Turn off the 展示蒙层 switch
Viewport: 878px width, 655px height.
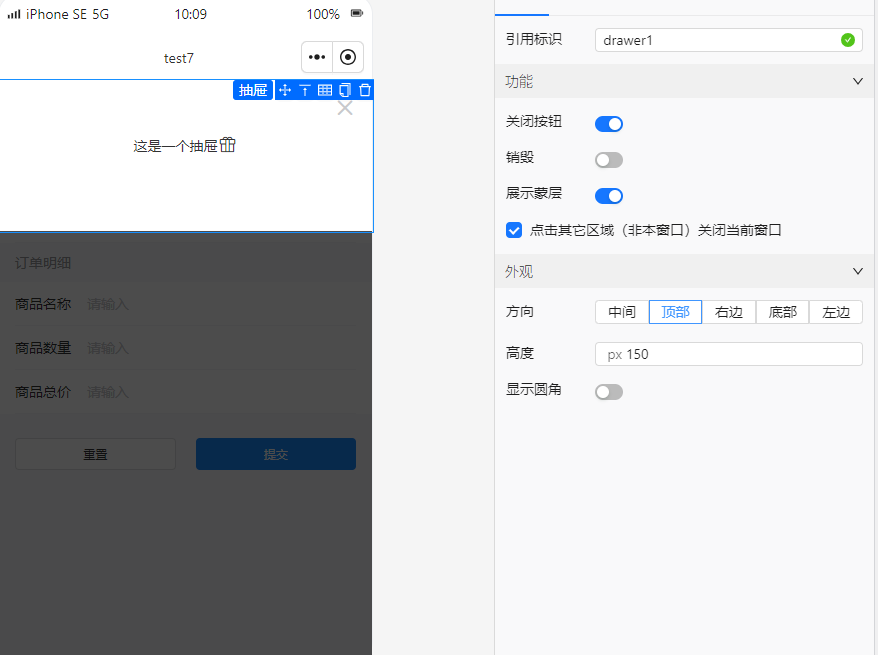(x=609, y=196)
